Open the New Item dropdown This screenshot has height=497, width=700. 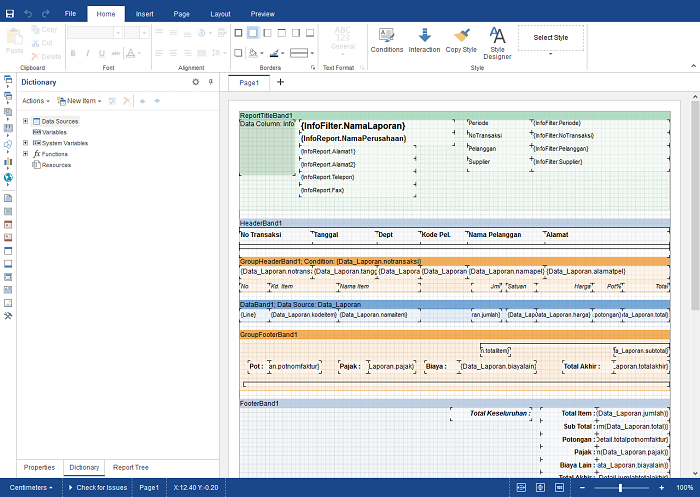tap(79, 101)
